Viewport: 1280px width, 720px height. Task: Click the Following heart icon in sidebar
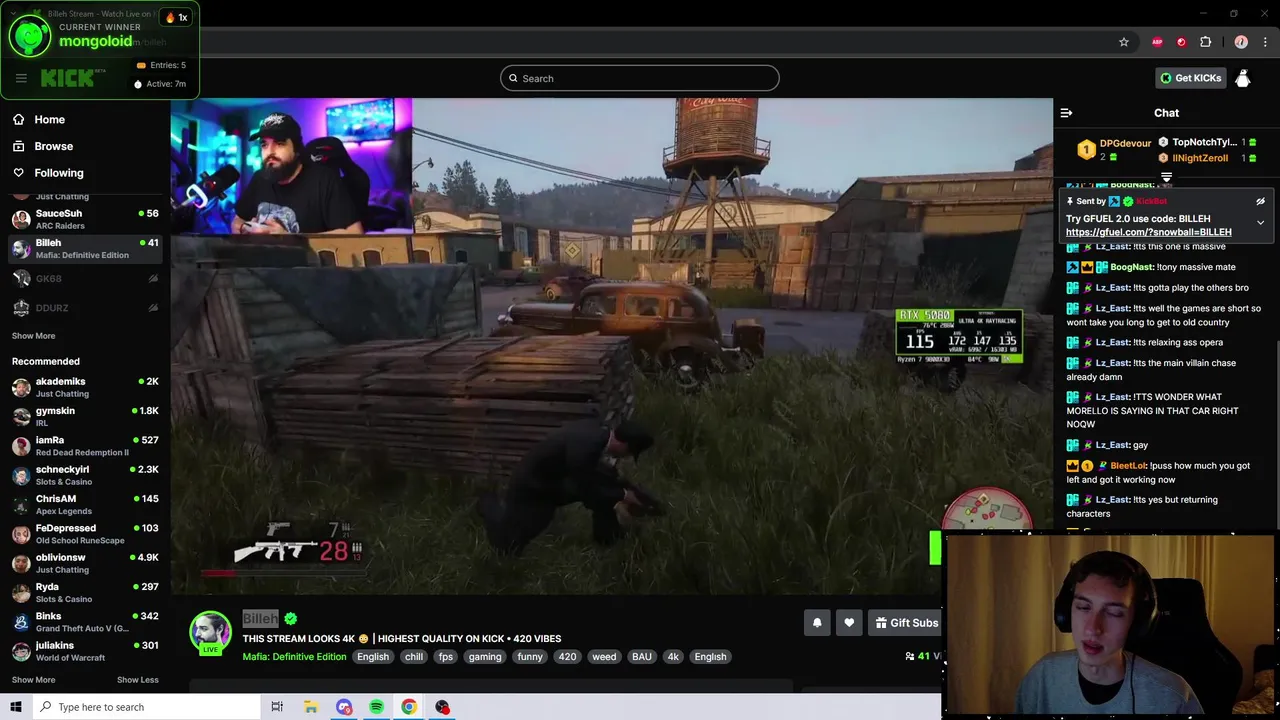point(18,172)
